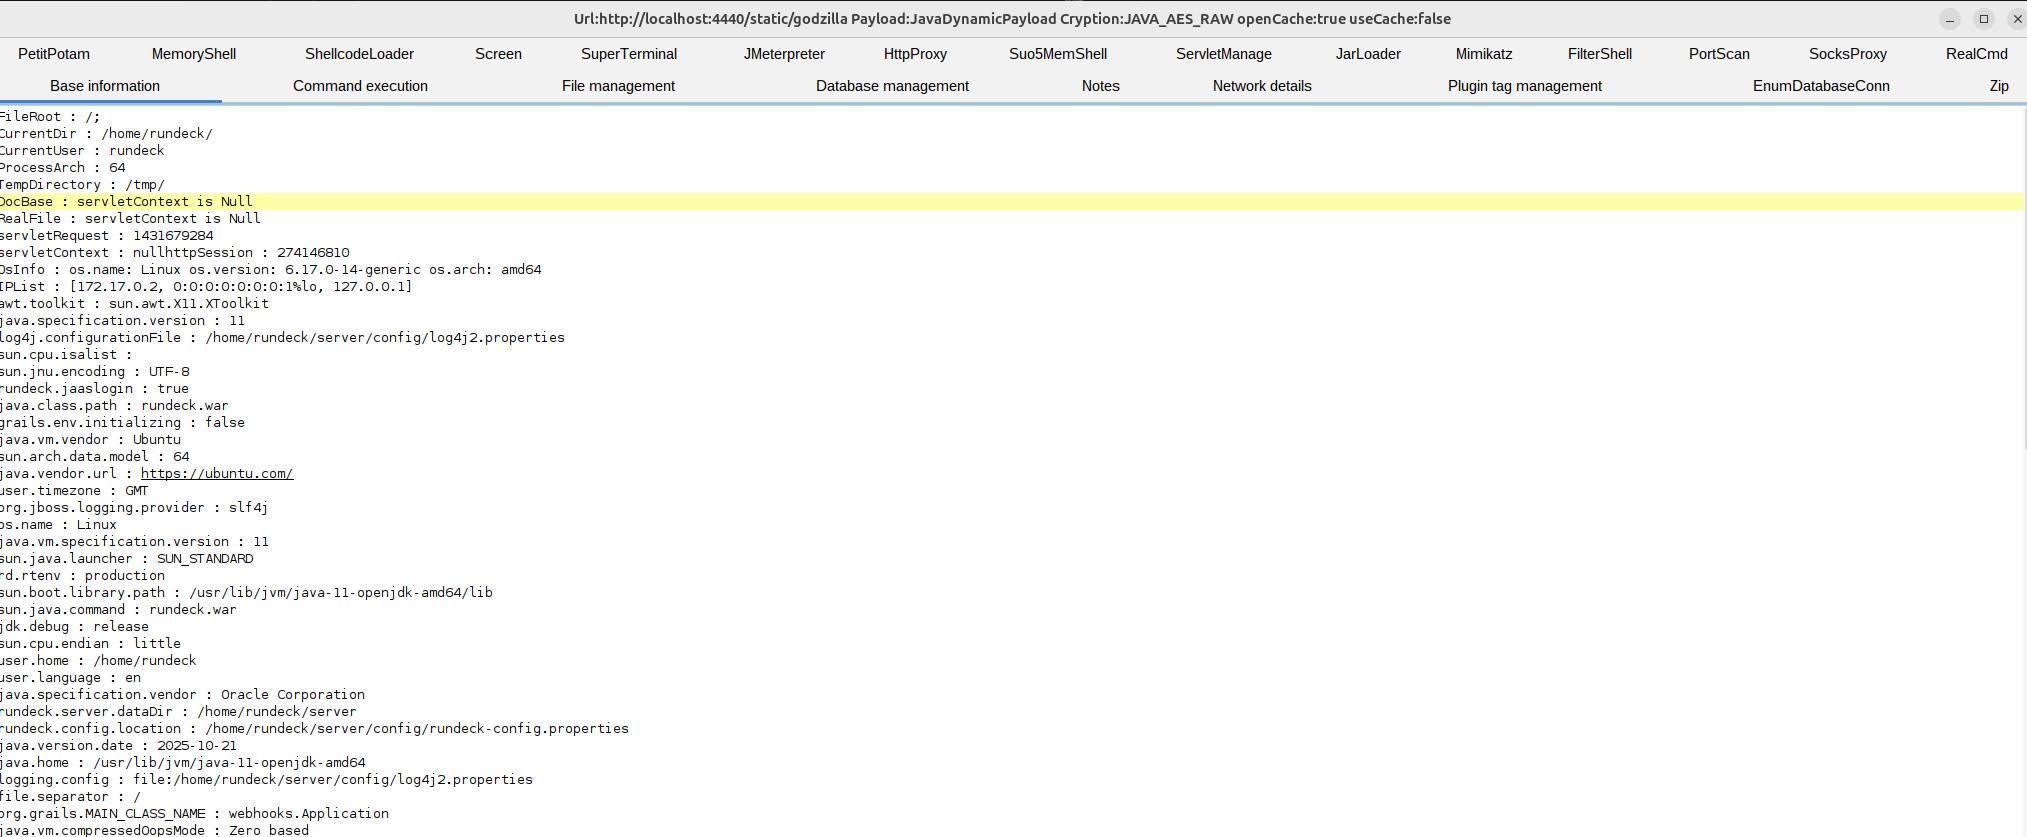Open the ShellcodeLoader tab
The image size is (2027, 837).
359,54
